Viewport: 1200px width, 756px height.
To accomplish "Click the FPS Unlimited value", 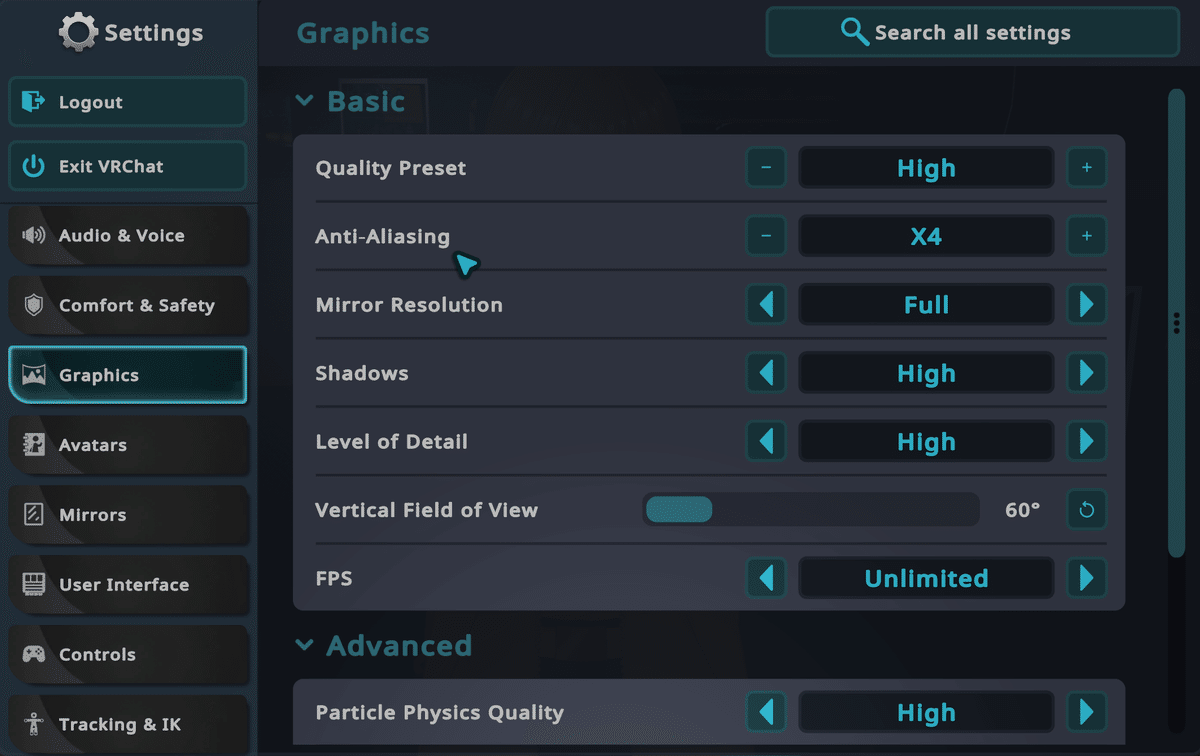I will pyautogui.click(x=926, y=578).
